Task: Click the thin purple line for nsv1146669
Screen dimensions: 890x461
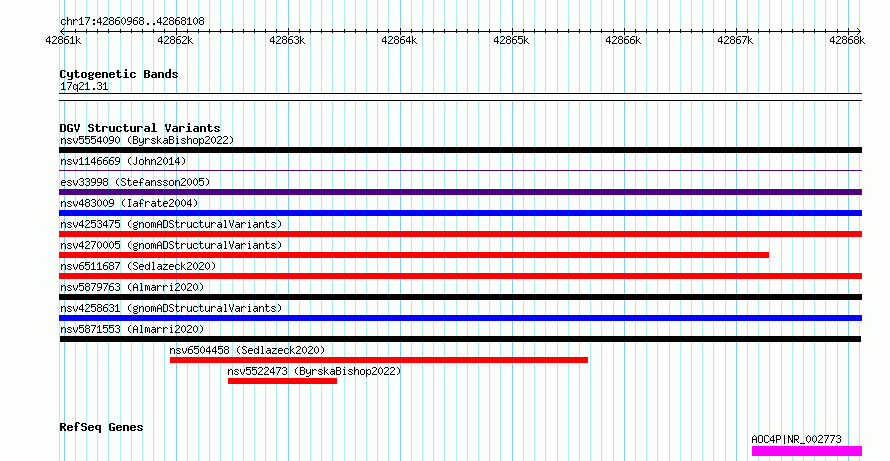Action: pyautogui.click(x=460, y=170)
